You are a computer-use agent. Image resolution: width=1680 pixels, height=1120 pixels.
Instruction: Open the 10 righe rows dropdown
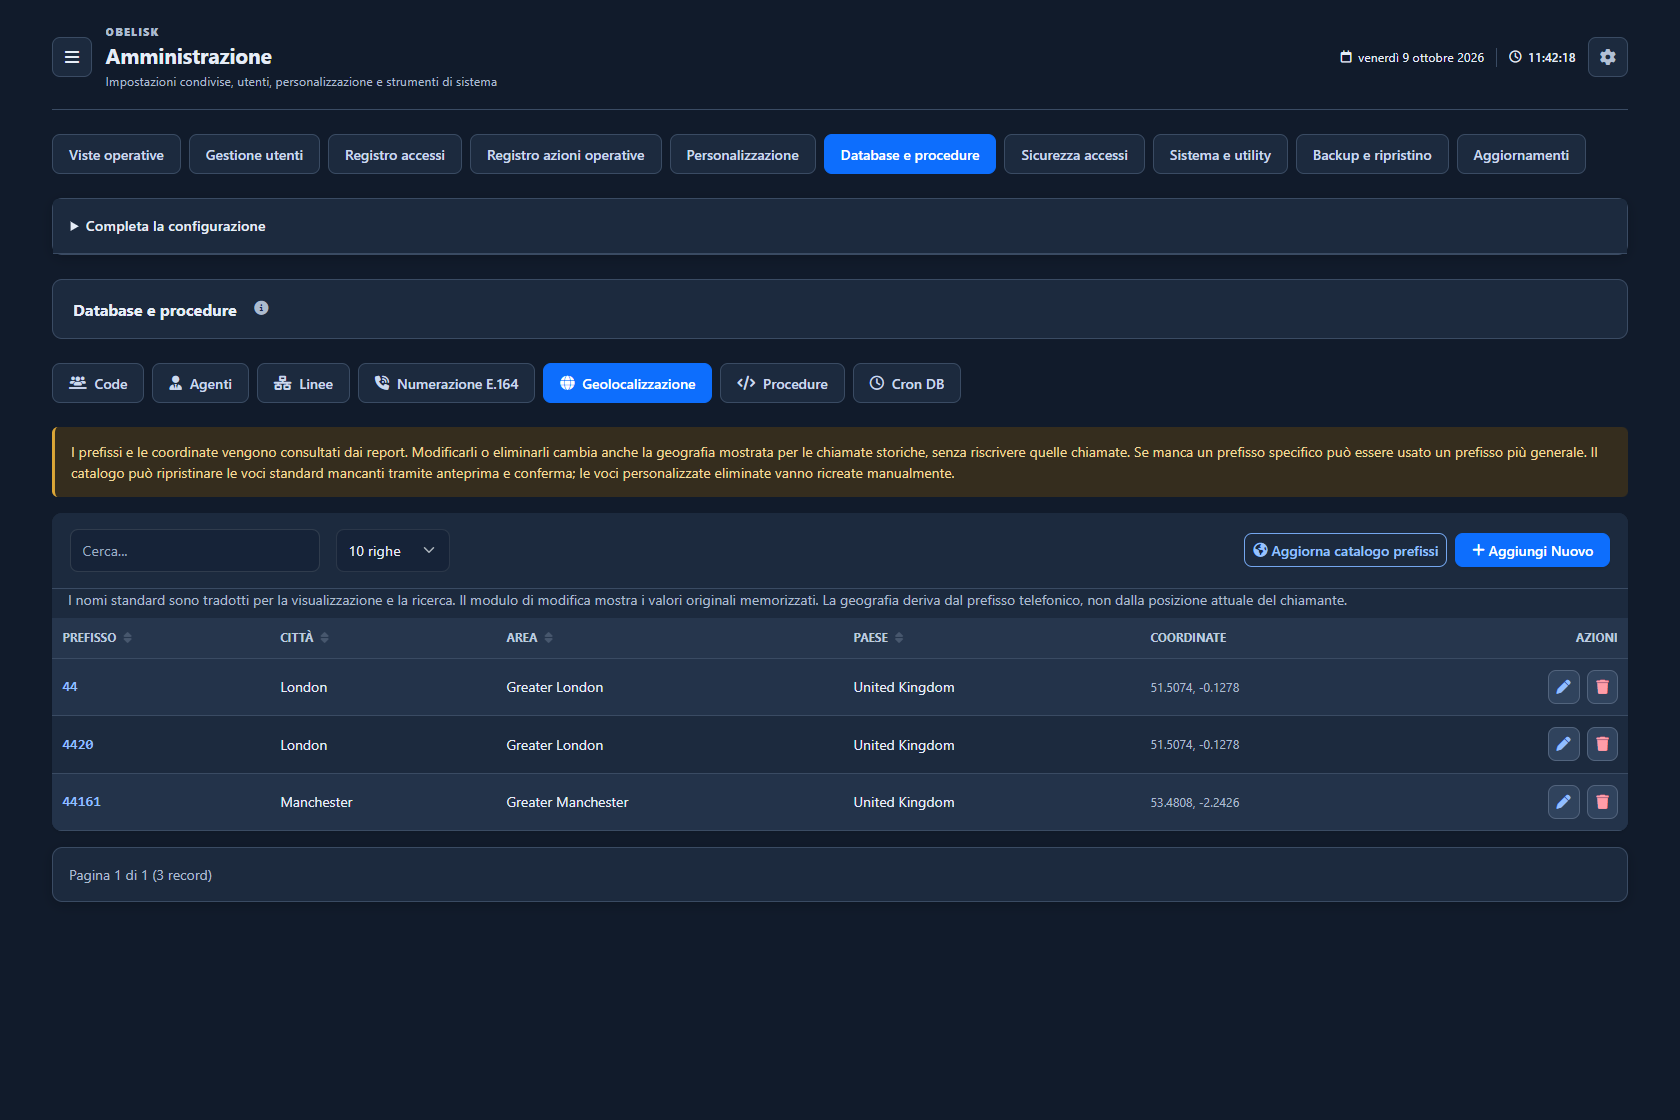392,551
